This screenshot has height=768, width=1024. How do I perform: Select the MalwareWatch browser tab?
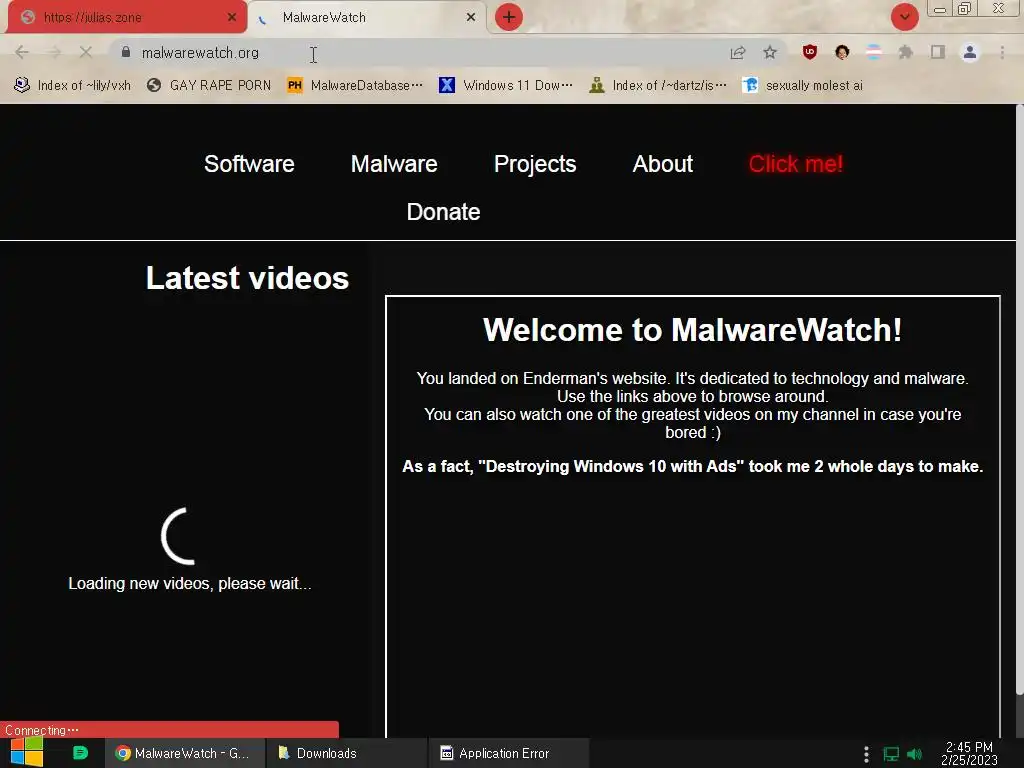click(x=366, y=17)
